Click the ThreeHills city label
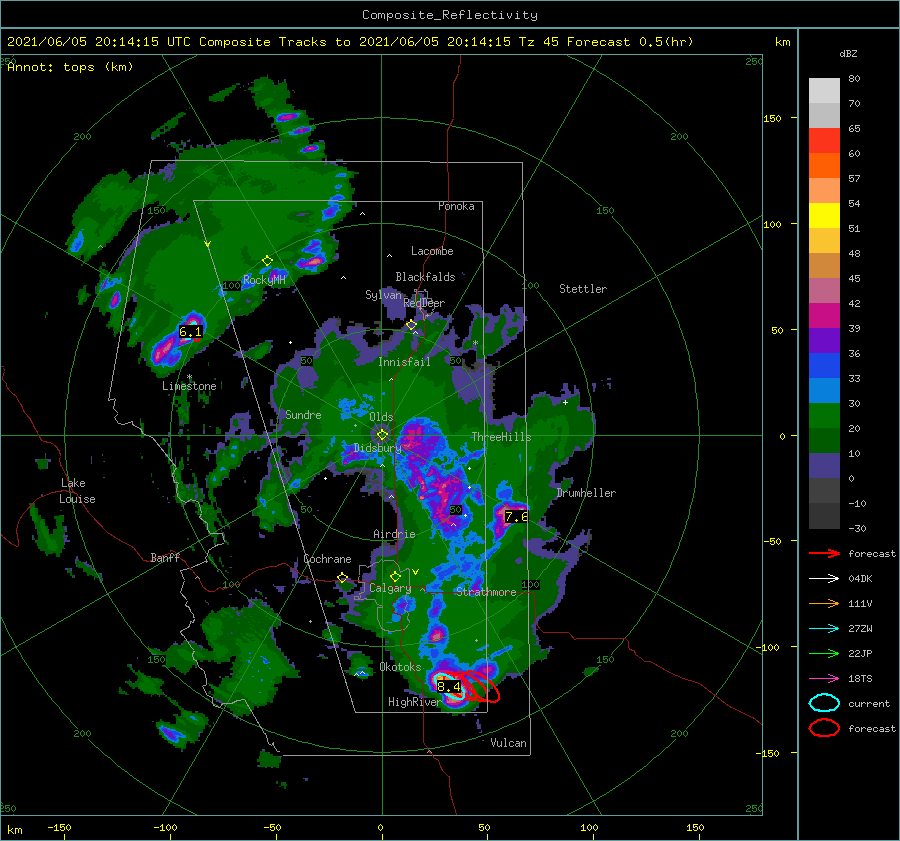 click(501, 437)
